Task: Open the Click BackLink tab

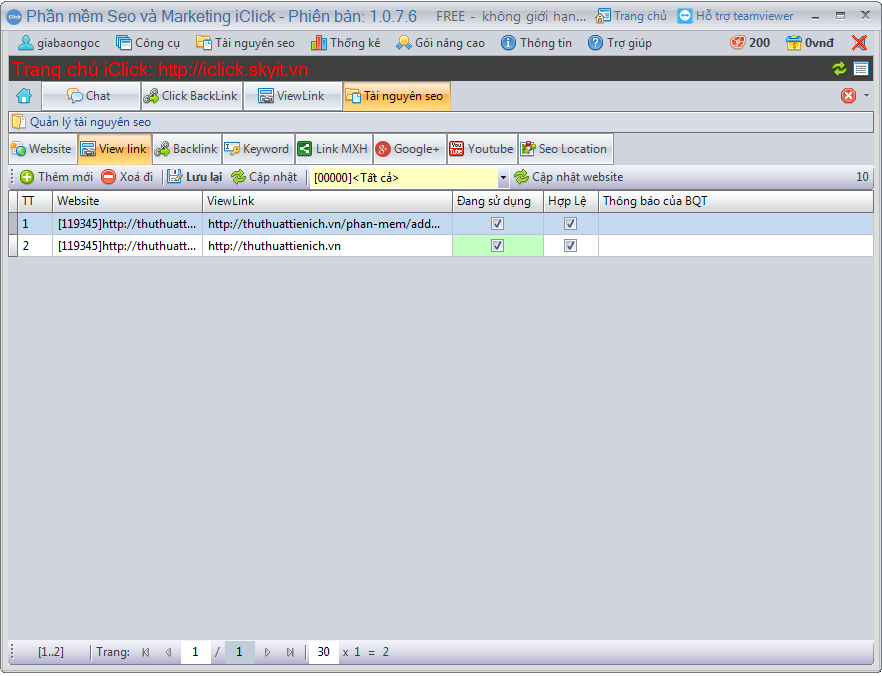Action: tap(191, 96)
